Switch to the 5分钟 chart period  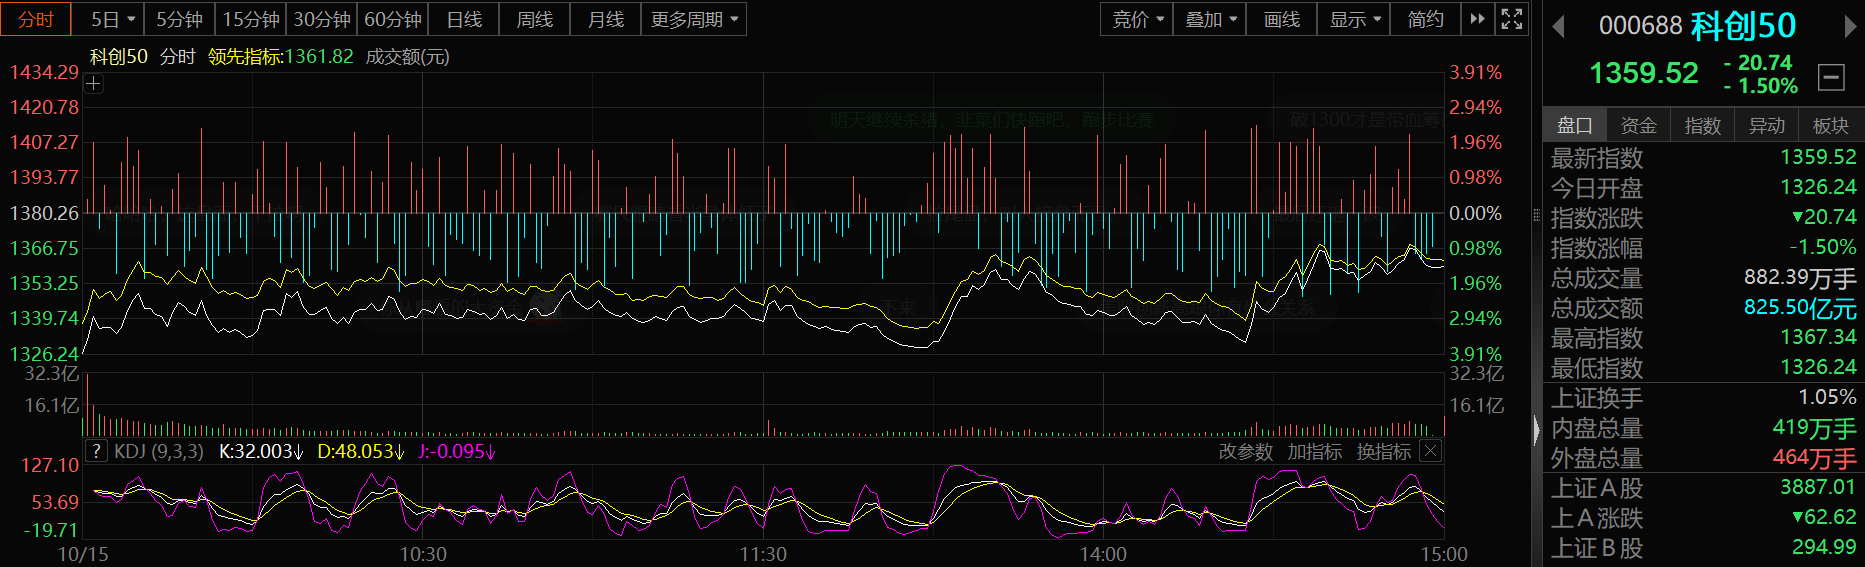[179, 19]
